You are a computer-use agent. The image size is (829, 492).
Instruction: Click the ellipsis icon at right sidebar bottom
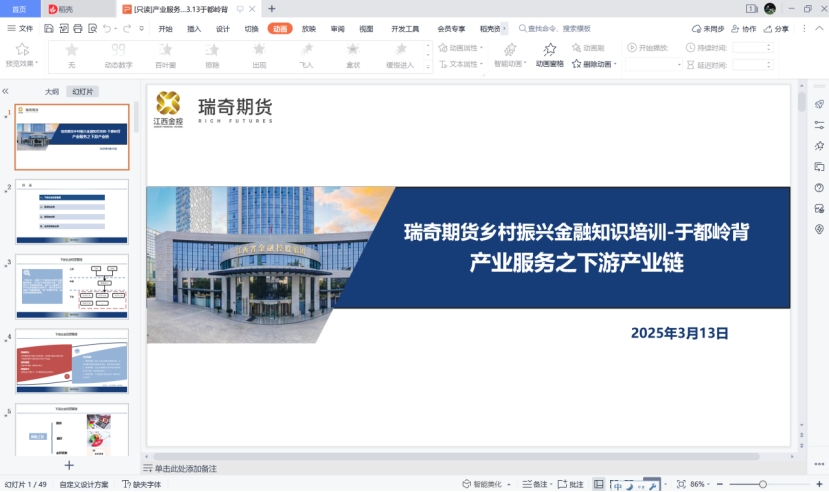pos(819,464)
